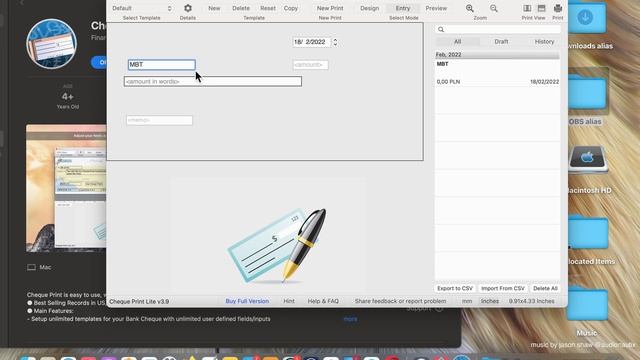Click the cheque and pen illustration

[x=277, y=246]
